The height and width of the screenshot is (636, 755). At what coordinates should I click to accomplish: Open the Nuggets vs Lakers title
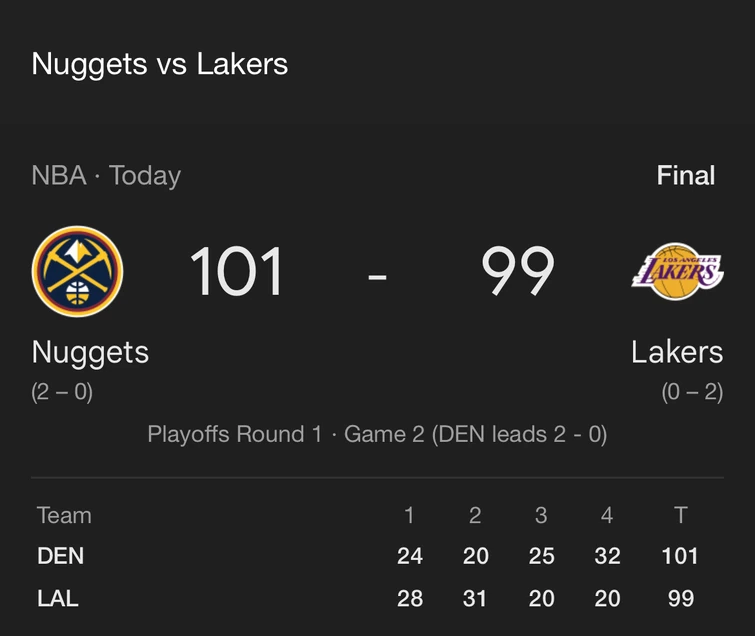(160, 64)
